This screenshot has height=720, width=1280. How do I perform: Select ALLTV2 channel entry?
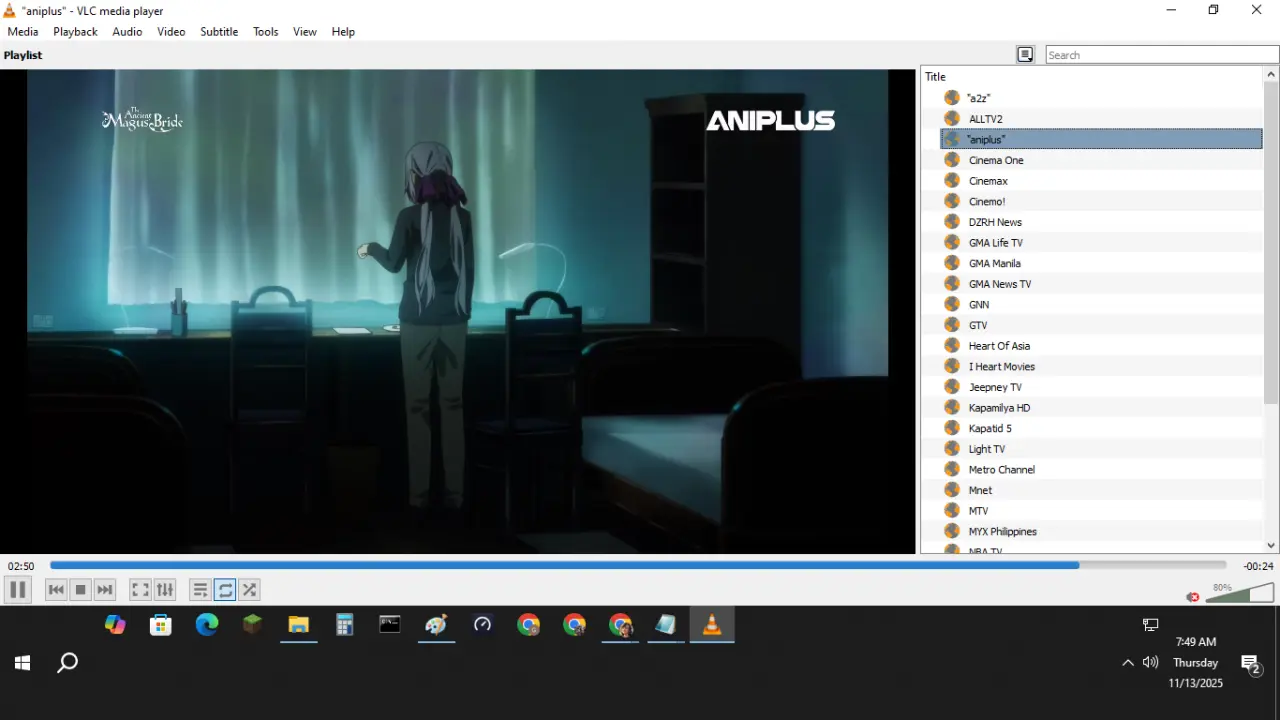1101,119
